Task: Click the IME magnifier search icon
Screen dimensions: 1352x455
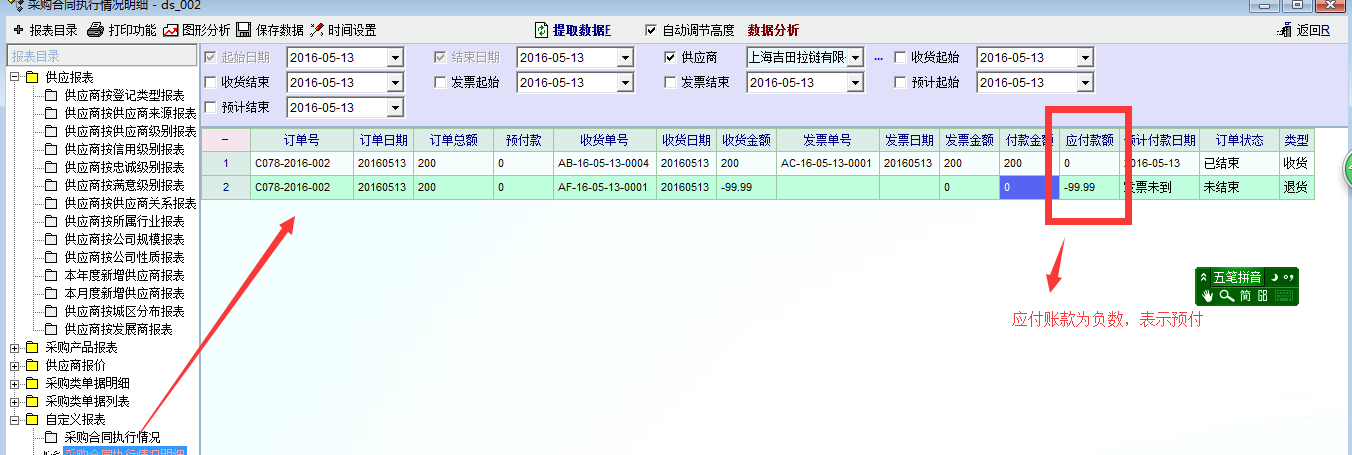Action: coord(1225,295)
